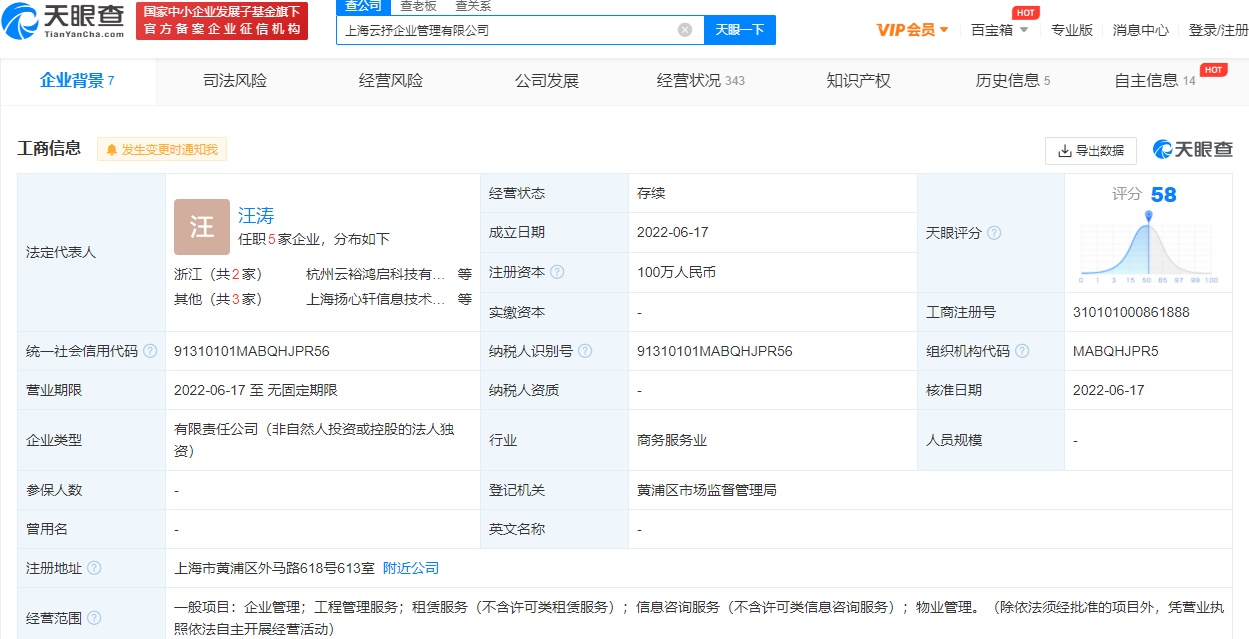Viewport: 1249px width, 639px height.
Task: Click the 2022-06-17 至 无固定期限 business term
Action: 256,390
